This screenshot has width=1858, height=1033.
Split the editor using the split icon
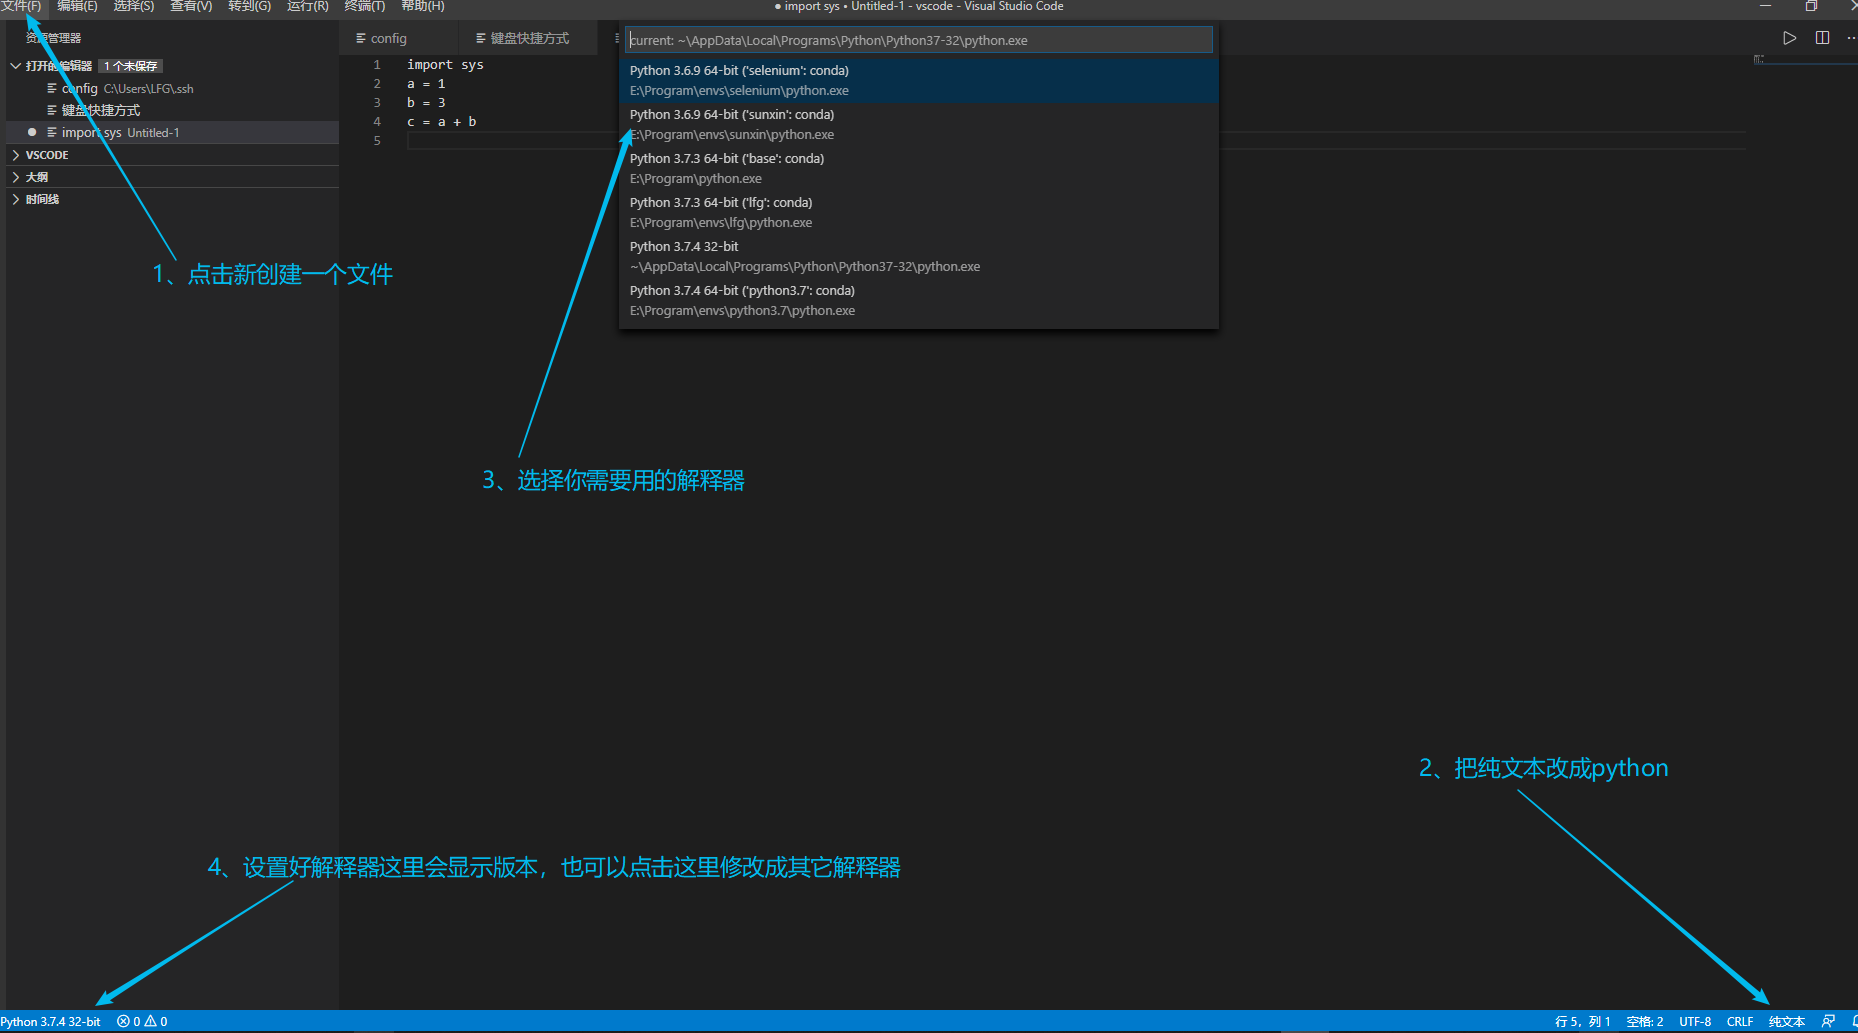[x=1820, y=38]
